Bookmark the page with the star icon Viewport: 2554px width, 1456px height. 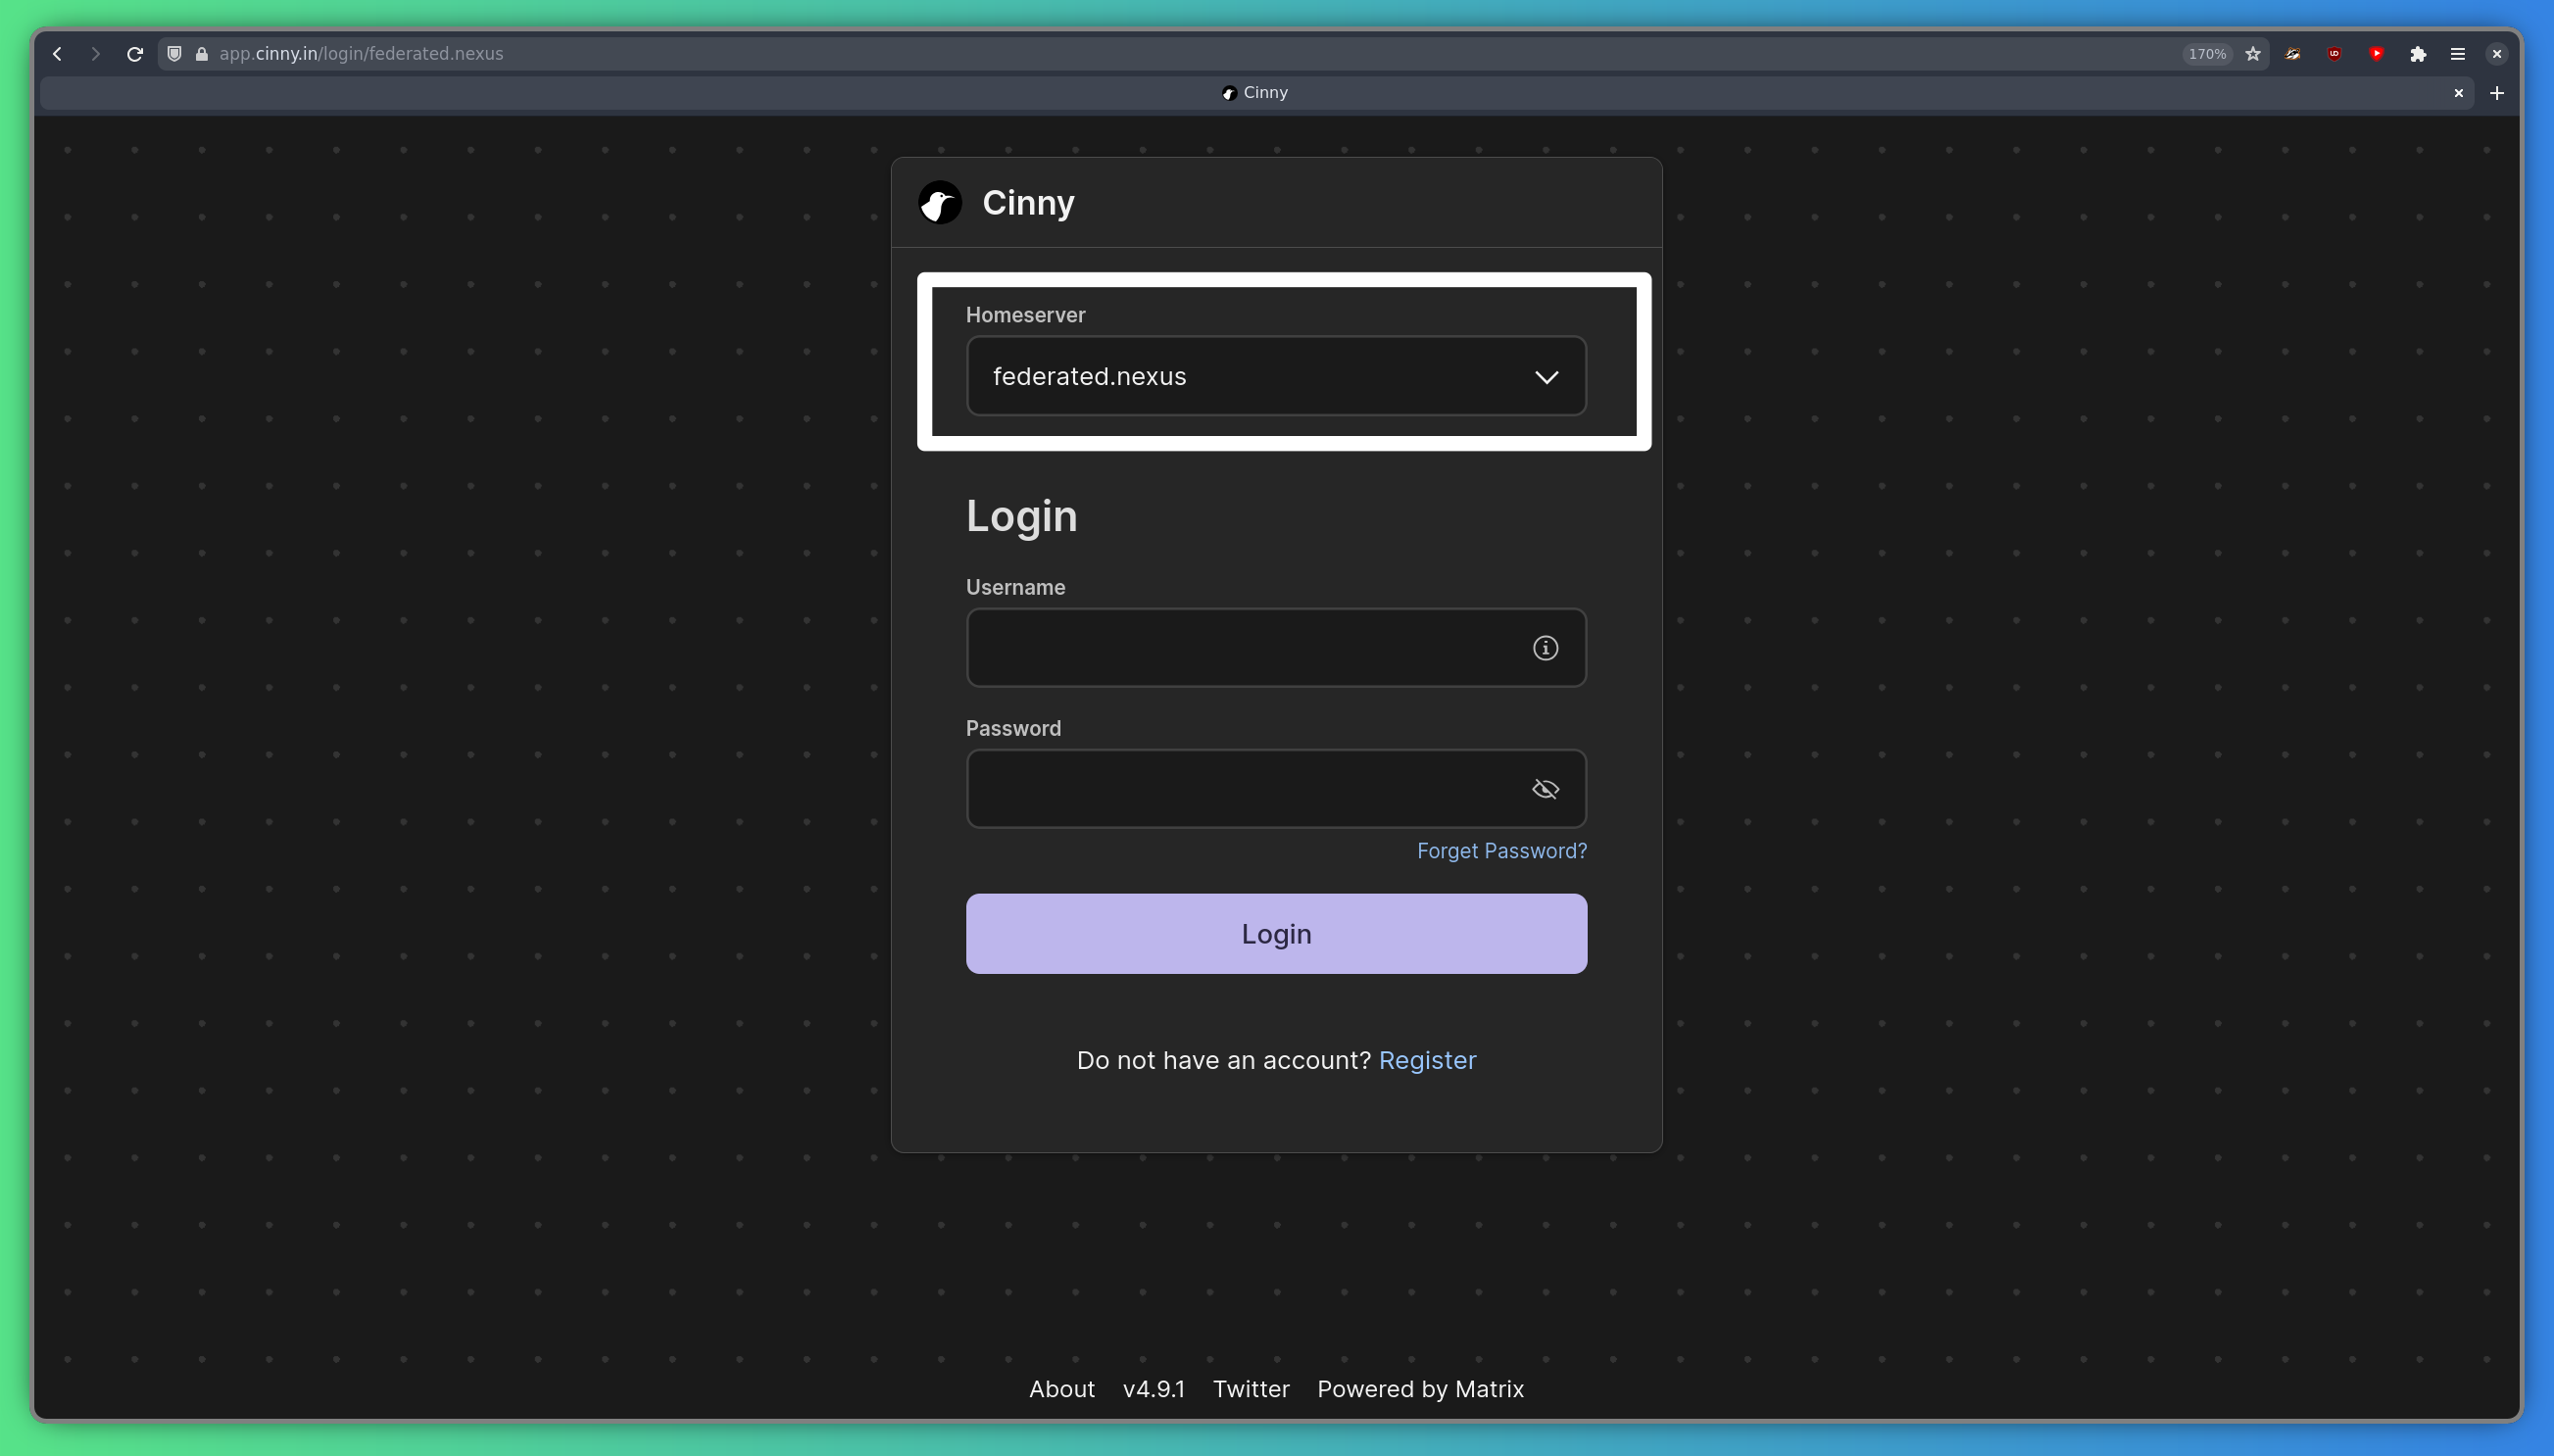click(2252, 54)
